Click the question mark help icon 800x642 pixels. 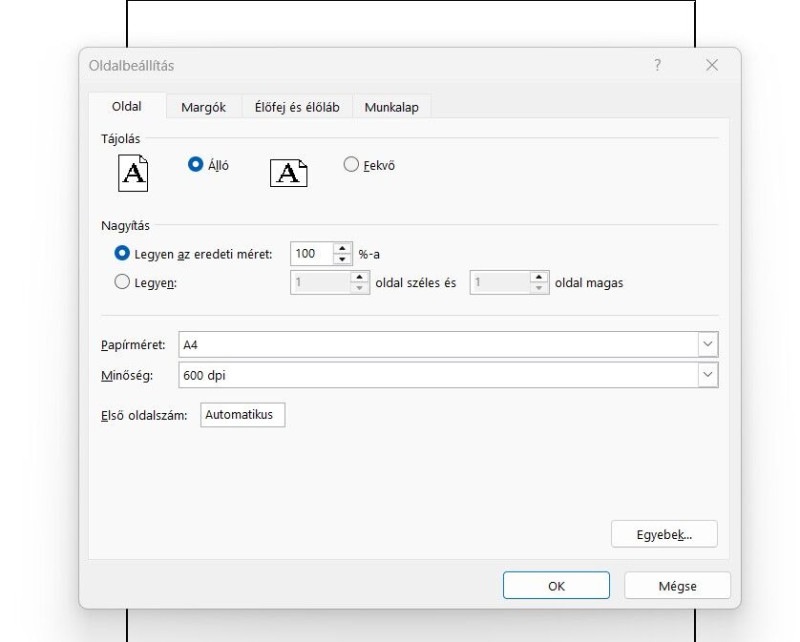pyautogui.click(x=658, y=65)
